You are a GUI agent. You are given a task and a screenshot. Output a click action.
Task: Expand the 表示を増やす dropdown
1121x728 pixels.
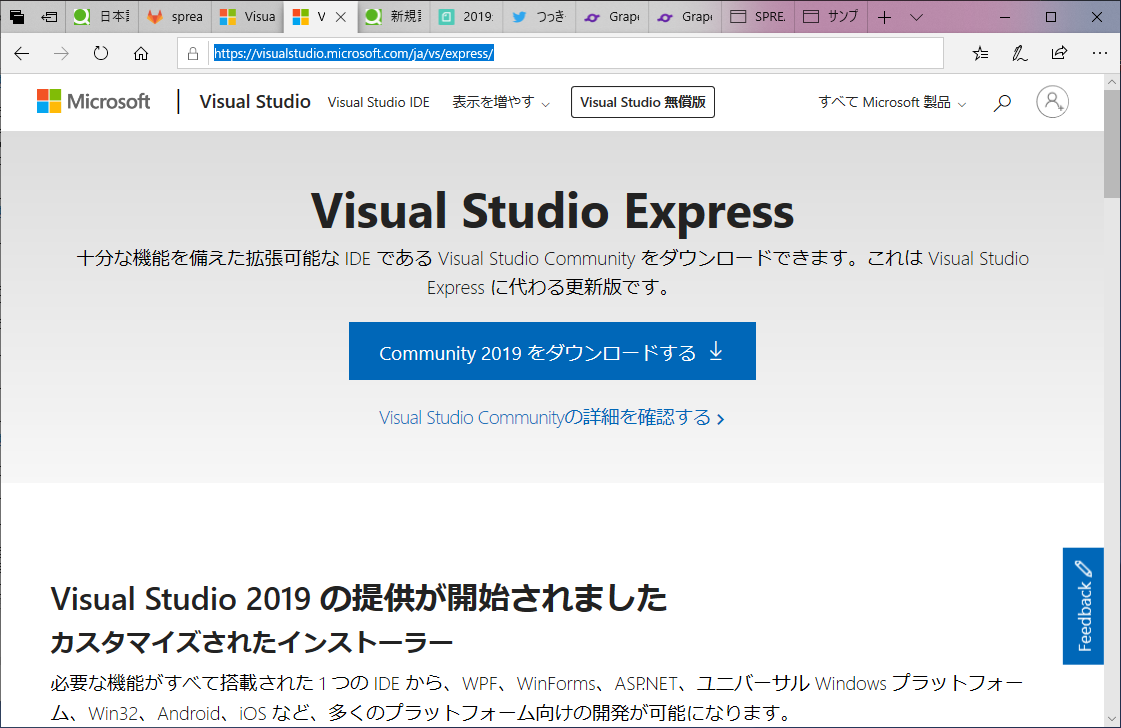point(500,101)
